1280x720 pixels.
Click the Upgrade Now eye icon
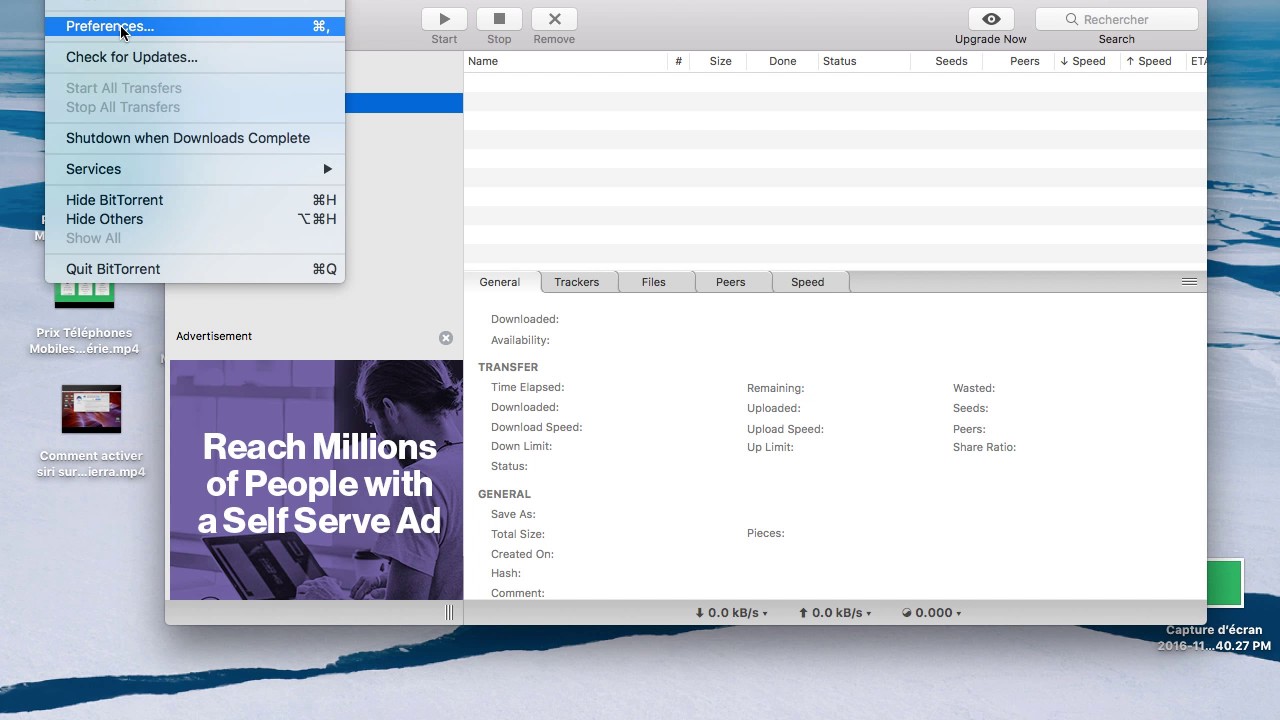[x=991, y=19]
